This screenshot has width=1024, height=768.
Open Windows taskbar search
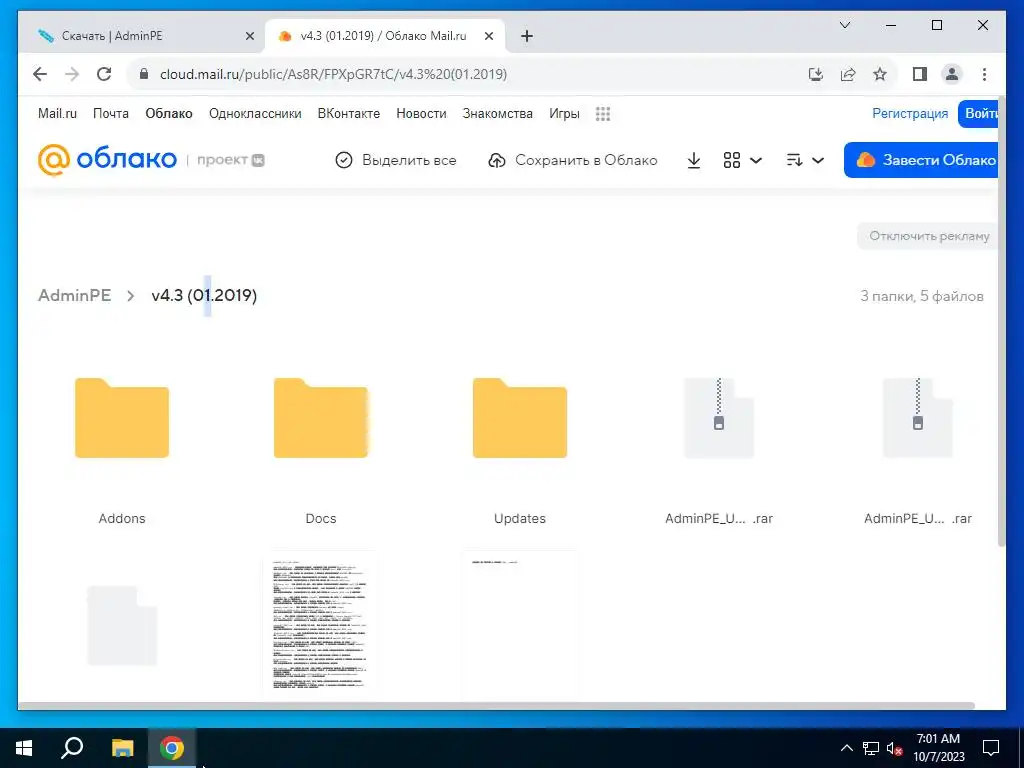pos(72,748)
